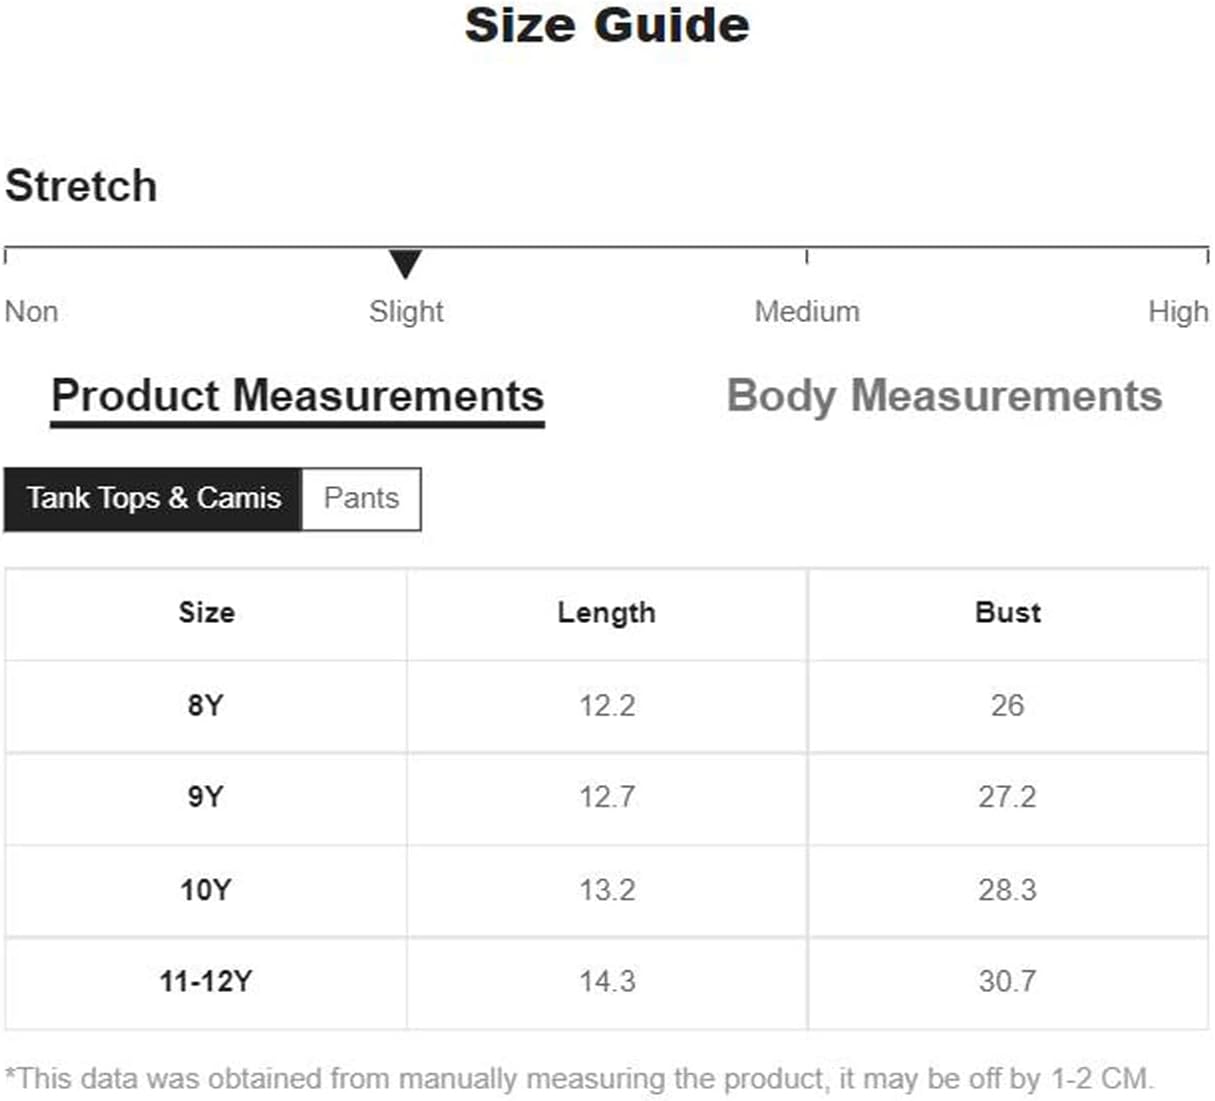Choose the Pants size chart
The image size is (1215, 1101).
361,498
